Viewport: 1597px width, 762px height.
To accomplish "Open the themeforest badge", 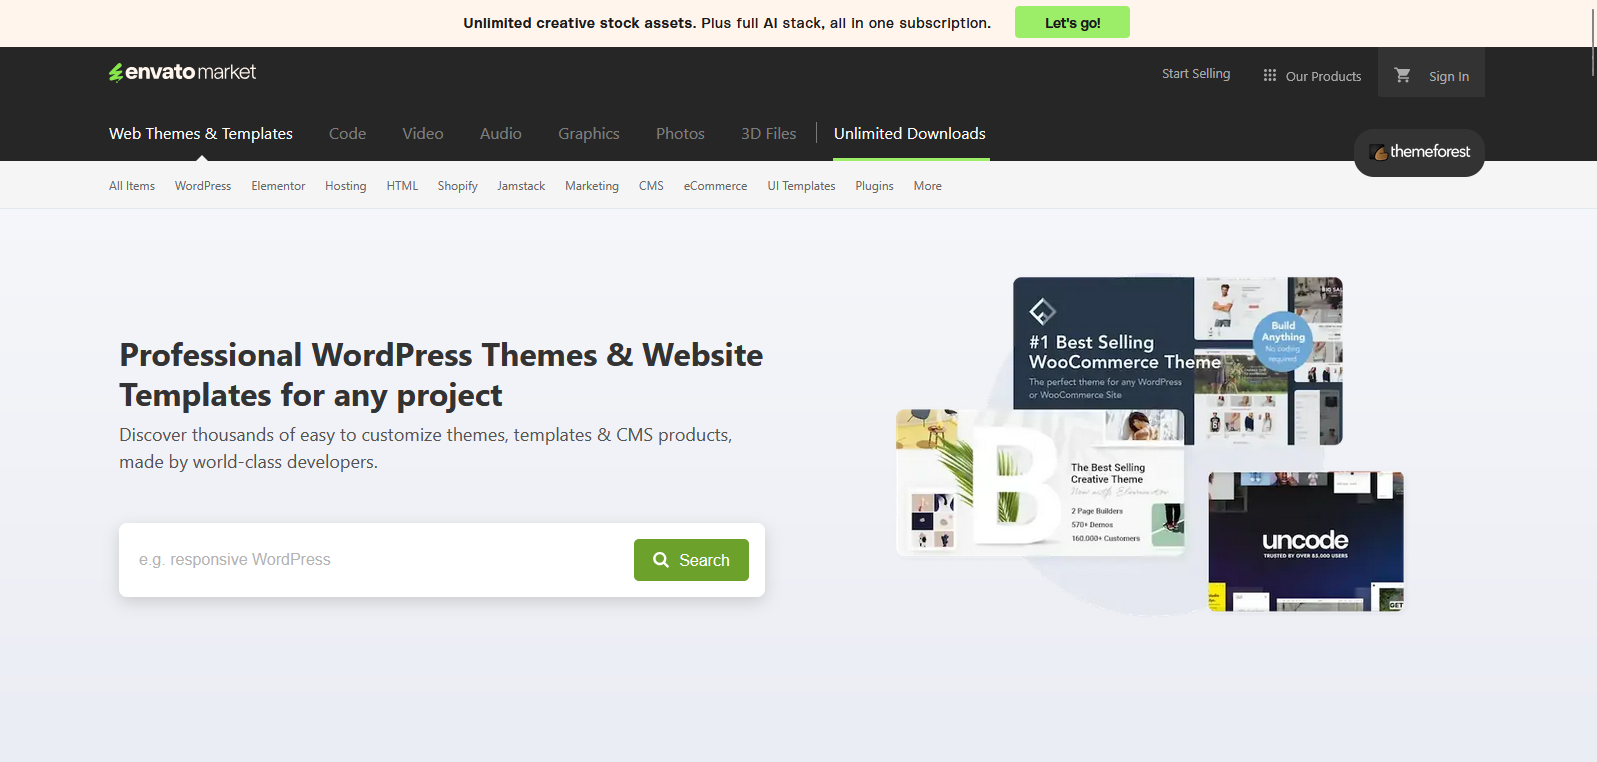I will pos(1419,152).
